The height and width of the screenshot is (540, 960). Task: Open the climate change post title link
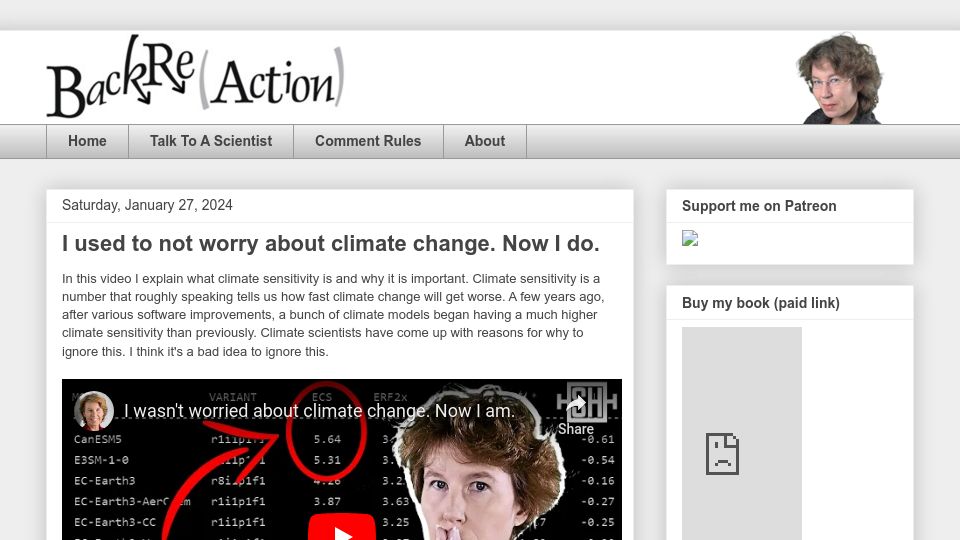pos(331,244)
